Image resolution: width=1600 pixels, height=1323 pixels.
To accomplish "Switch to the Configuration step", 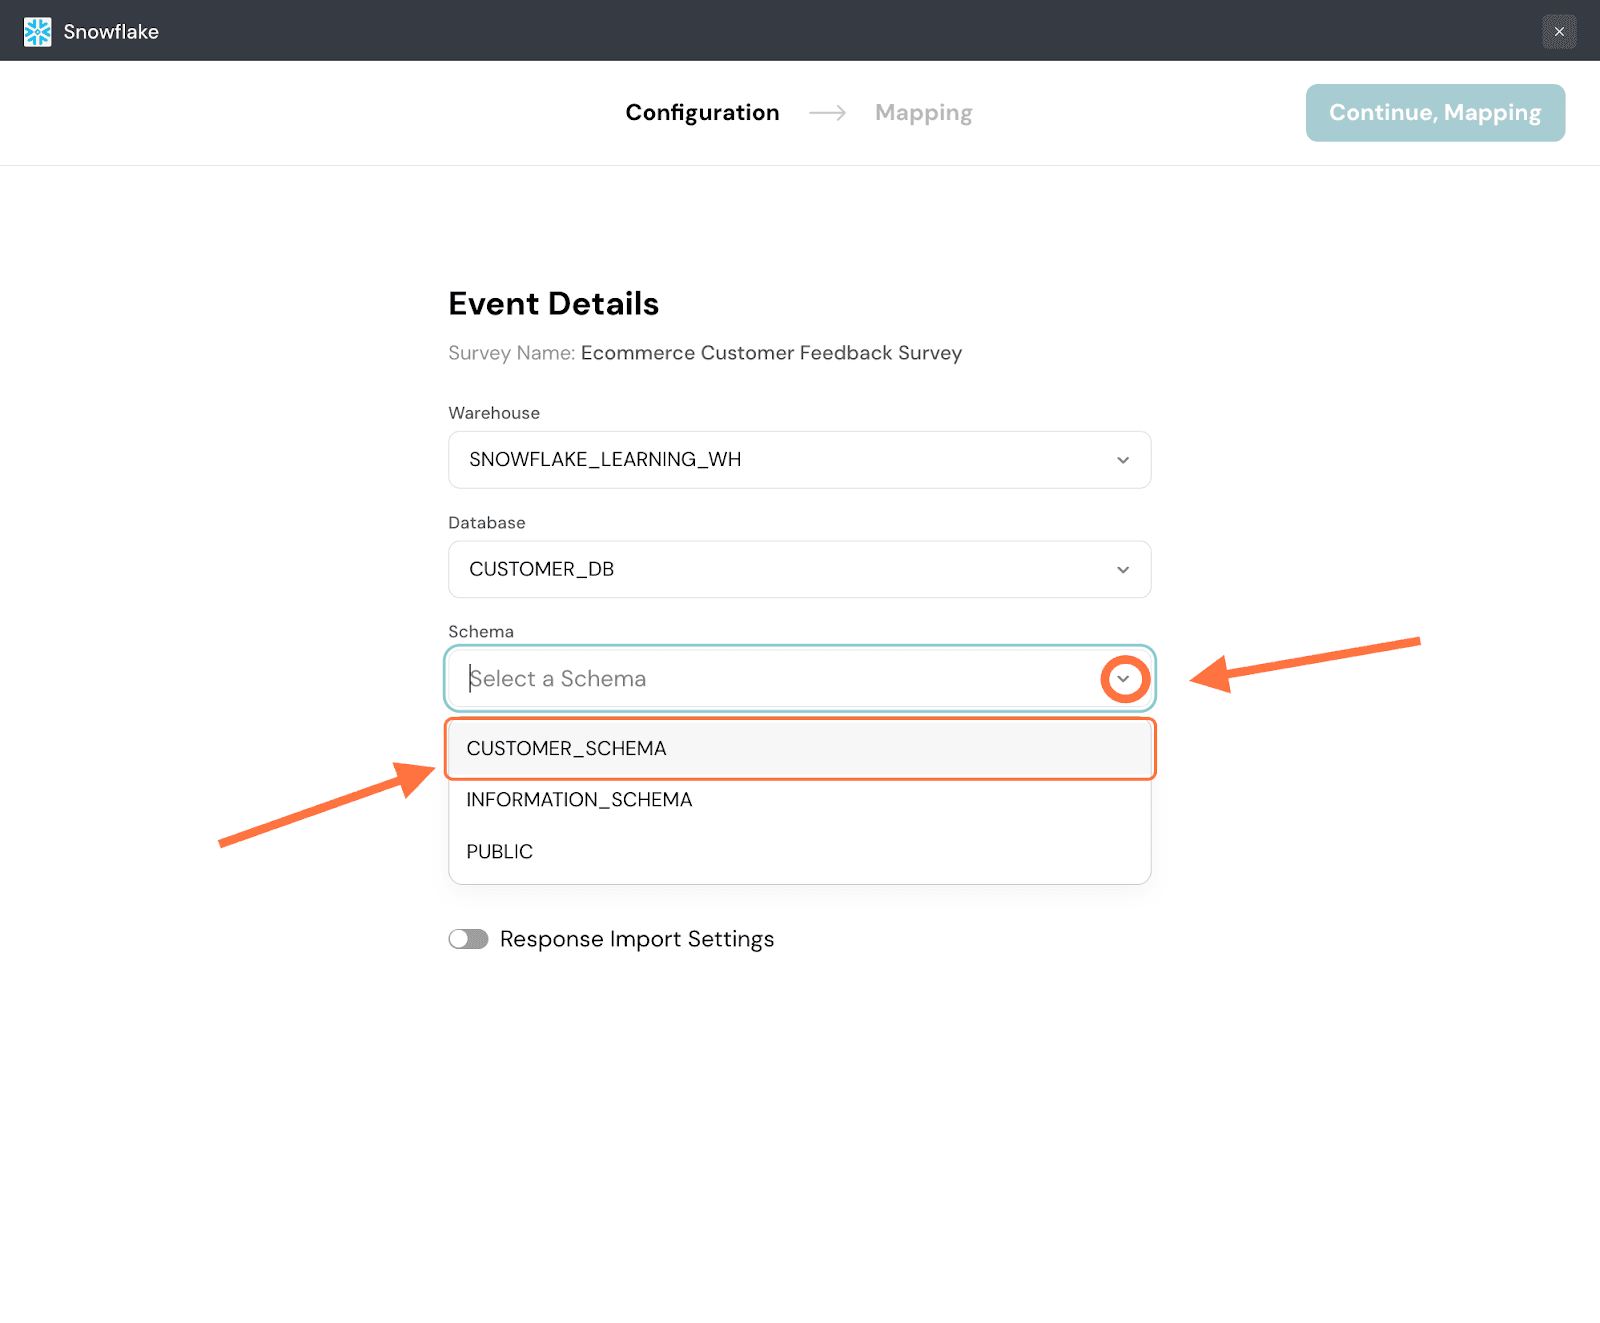I will 702,113.
